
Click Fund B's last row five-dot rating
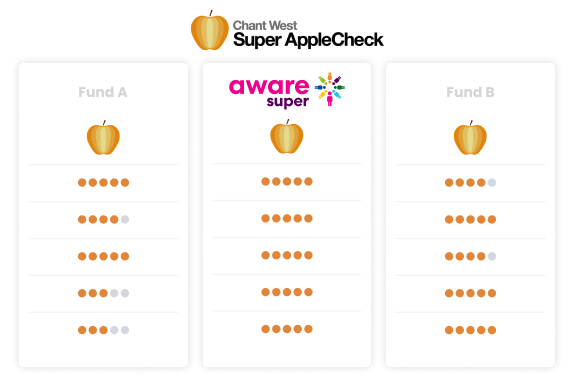470,330
